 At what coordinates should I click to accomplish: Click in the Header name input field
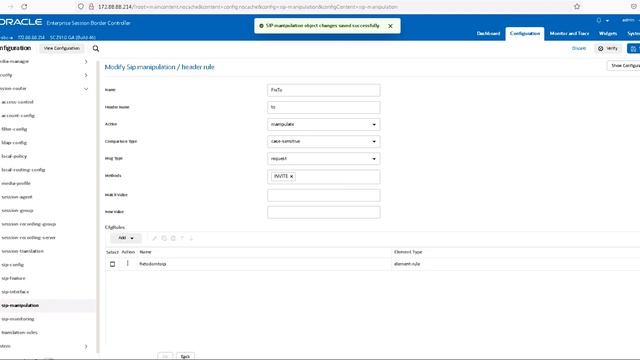coord(324,107)
